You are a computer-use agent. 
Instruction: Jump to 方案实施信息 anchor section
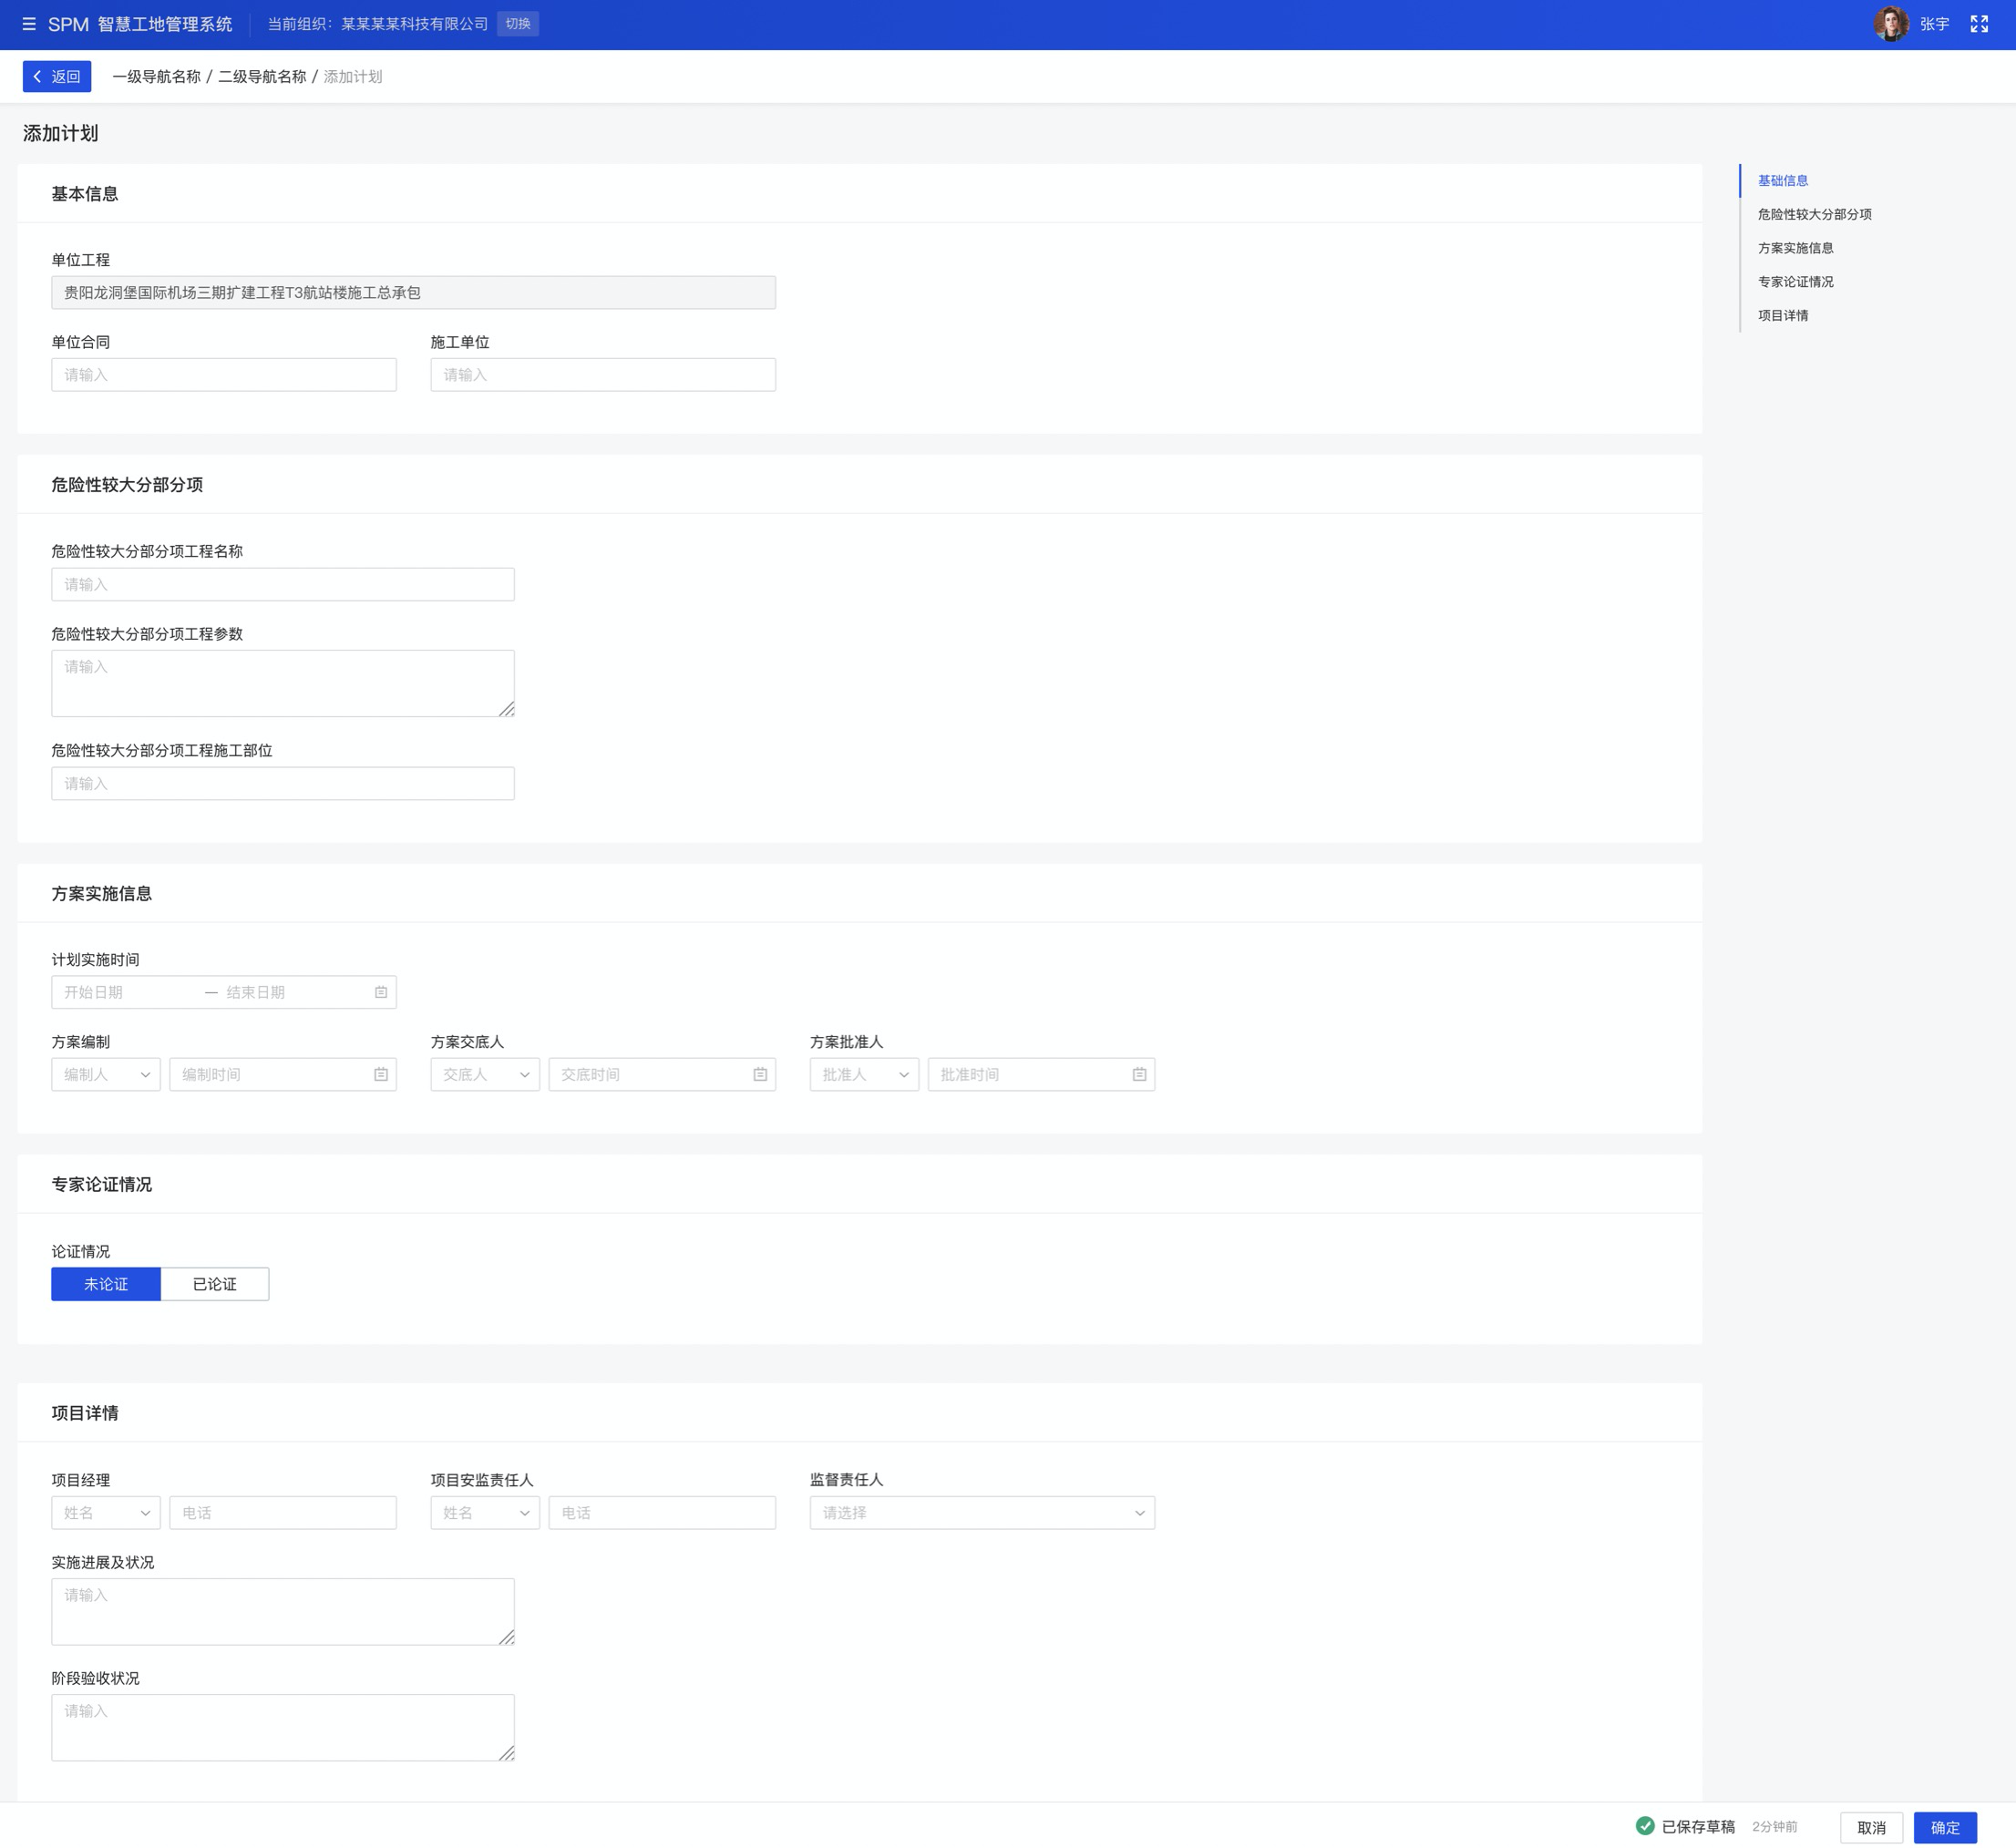pyautogui.click(x=1795, y=248)
